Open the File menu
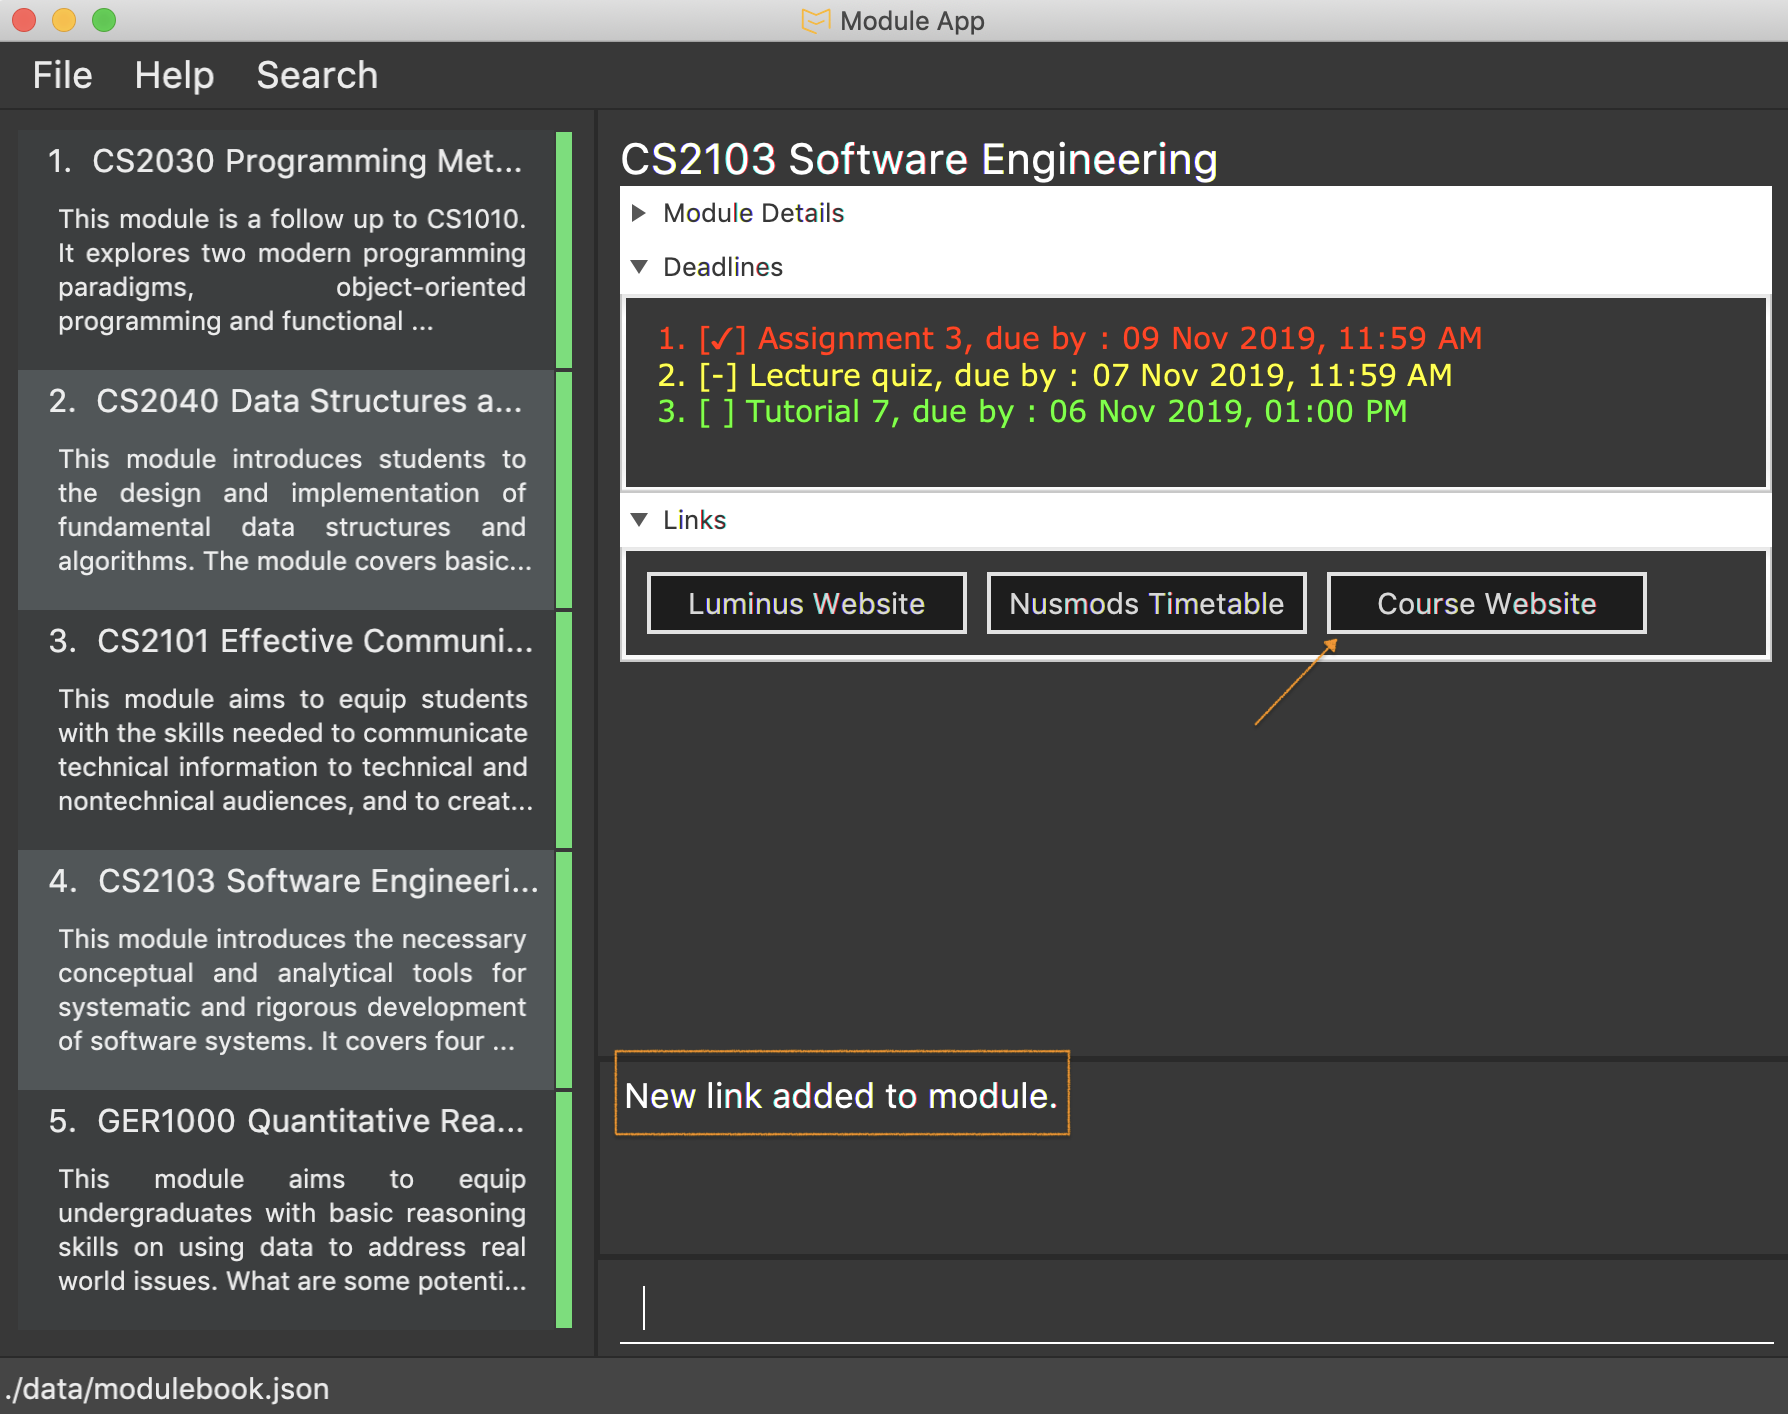Viewport: 1788px width, 1414px height. coord(62,75)
